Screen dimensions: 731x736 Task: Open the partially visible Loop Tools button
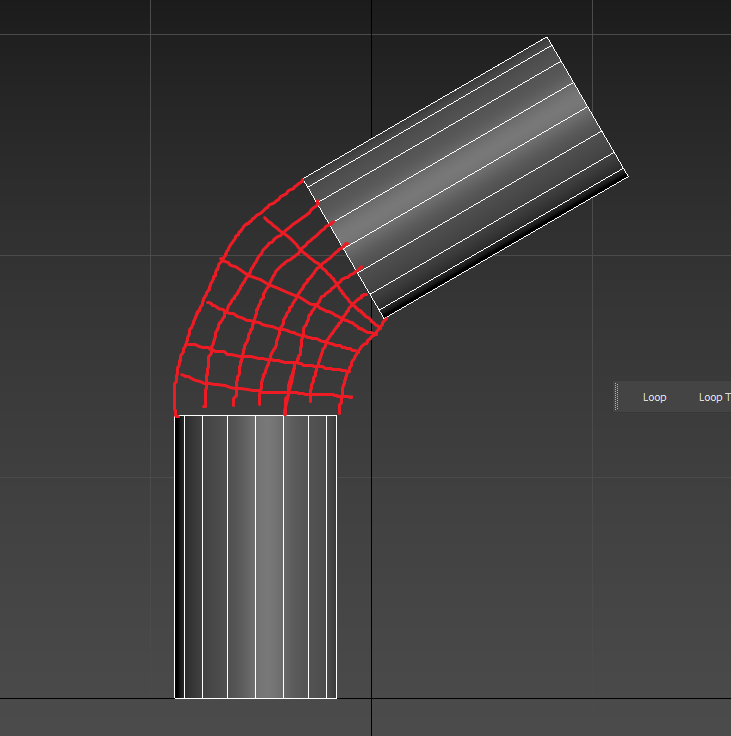point(714,397)
